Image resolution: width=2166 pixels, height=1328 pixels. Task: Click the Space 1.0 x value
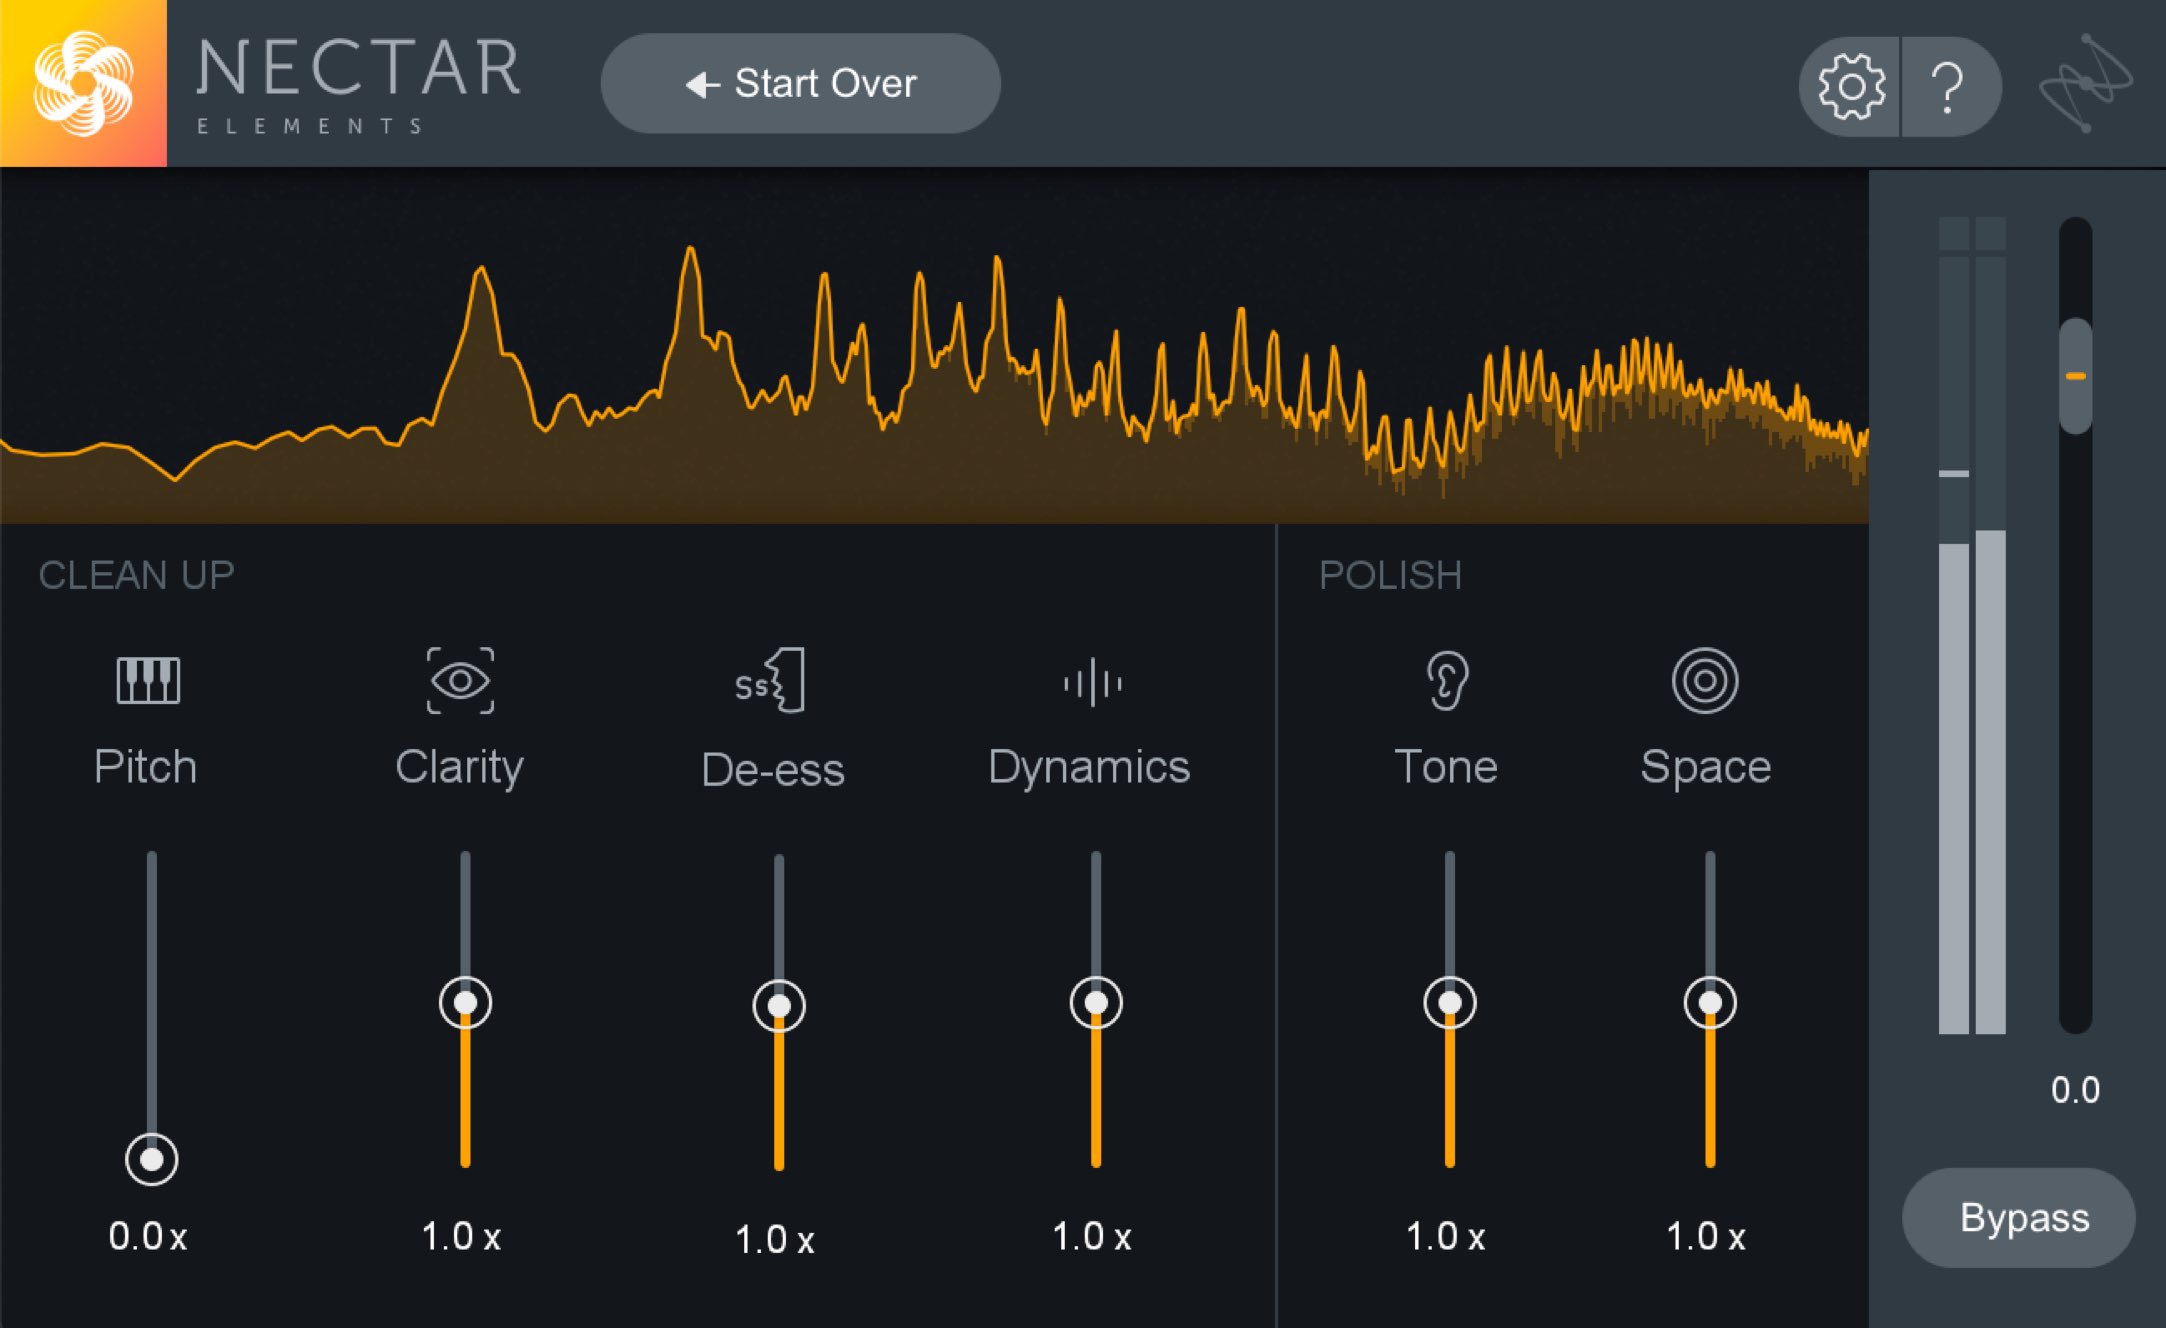coord(1706,1237)
